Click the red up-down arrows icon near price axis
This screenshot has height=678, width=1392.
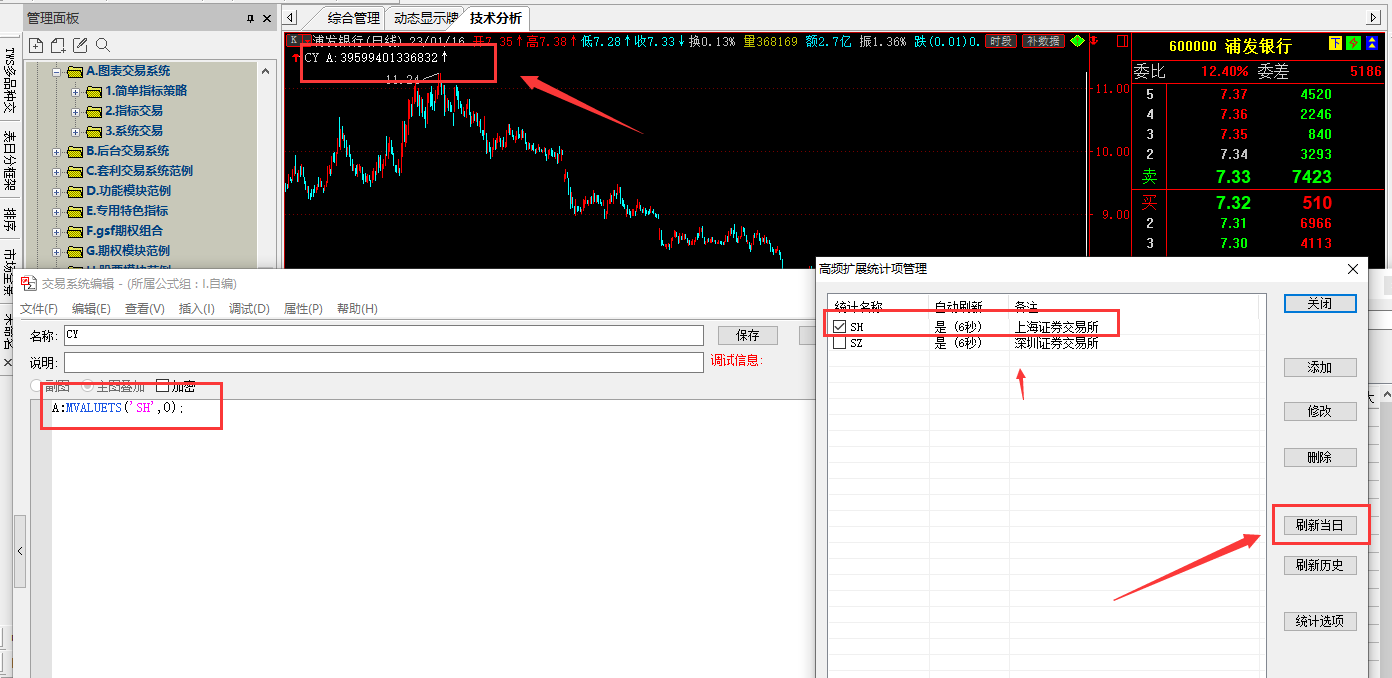[1094, 41]
